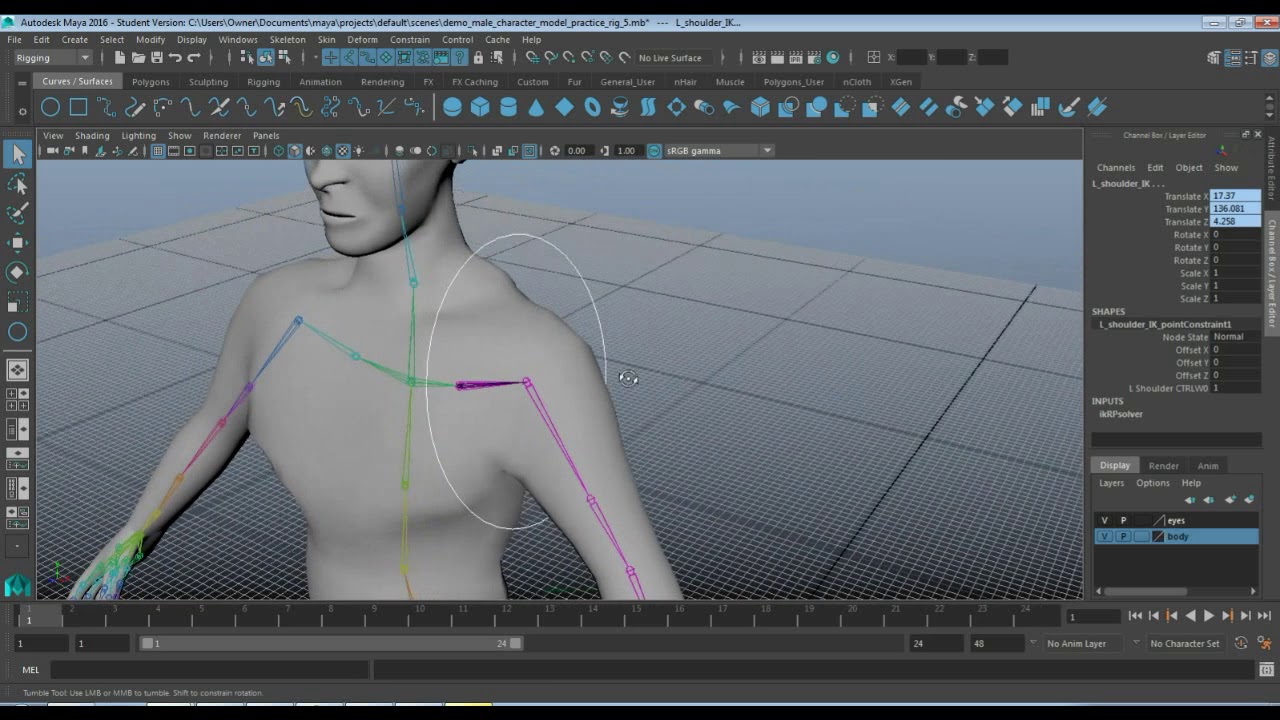Toggle the Auto Keyframe button
Image resolution: width=1280 pixels, height=720 pixels.
tap(1241, 644)
